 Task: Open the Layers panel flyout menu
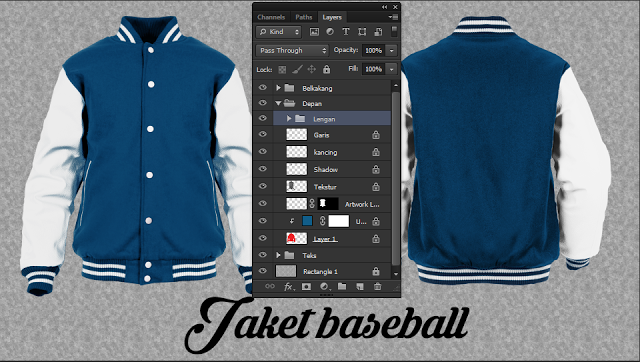coord(393,17)
